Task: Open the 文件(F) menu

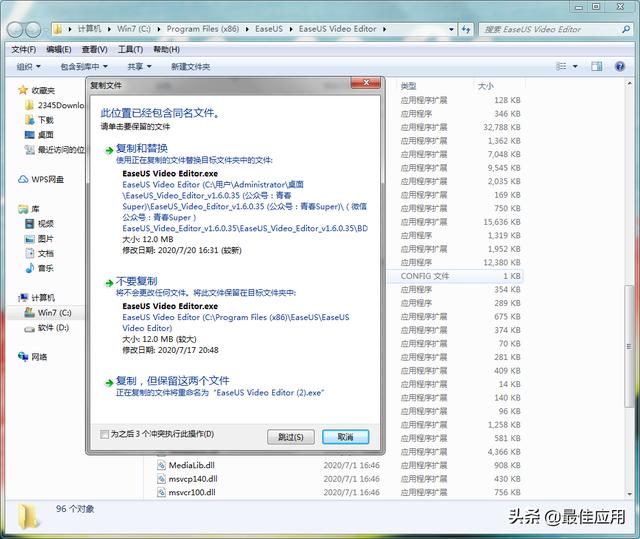Action: pos(23,50)
